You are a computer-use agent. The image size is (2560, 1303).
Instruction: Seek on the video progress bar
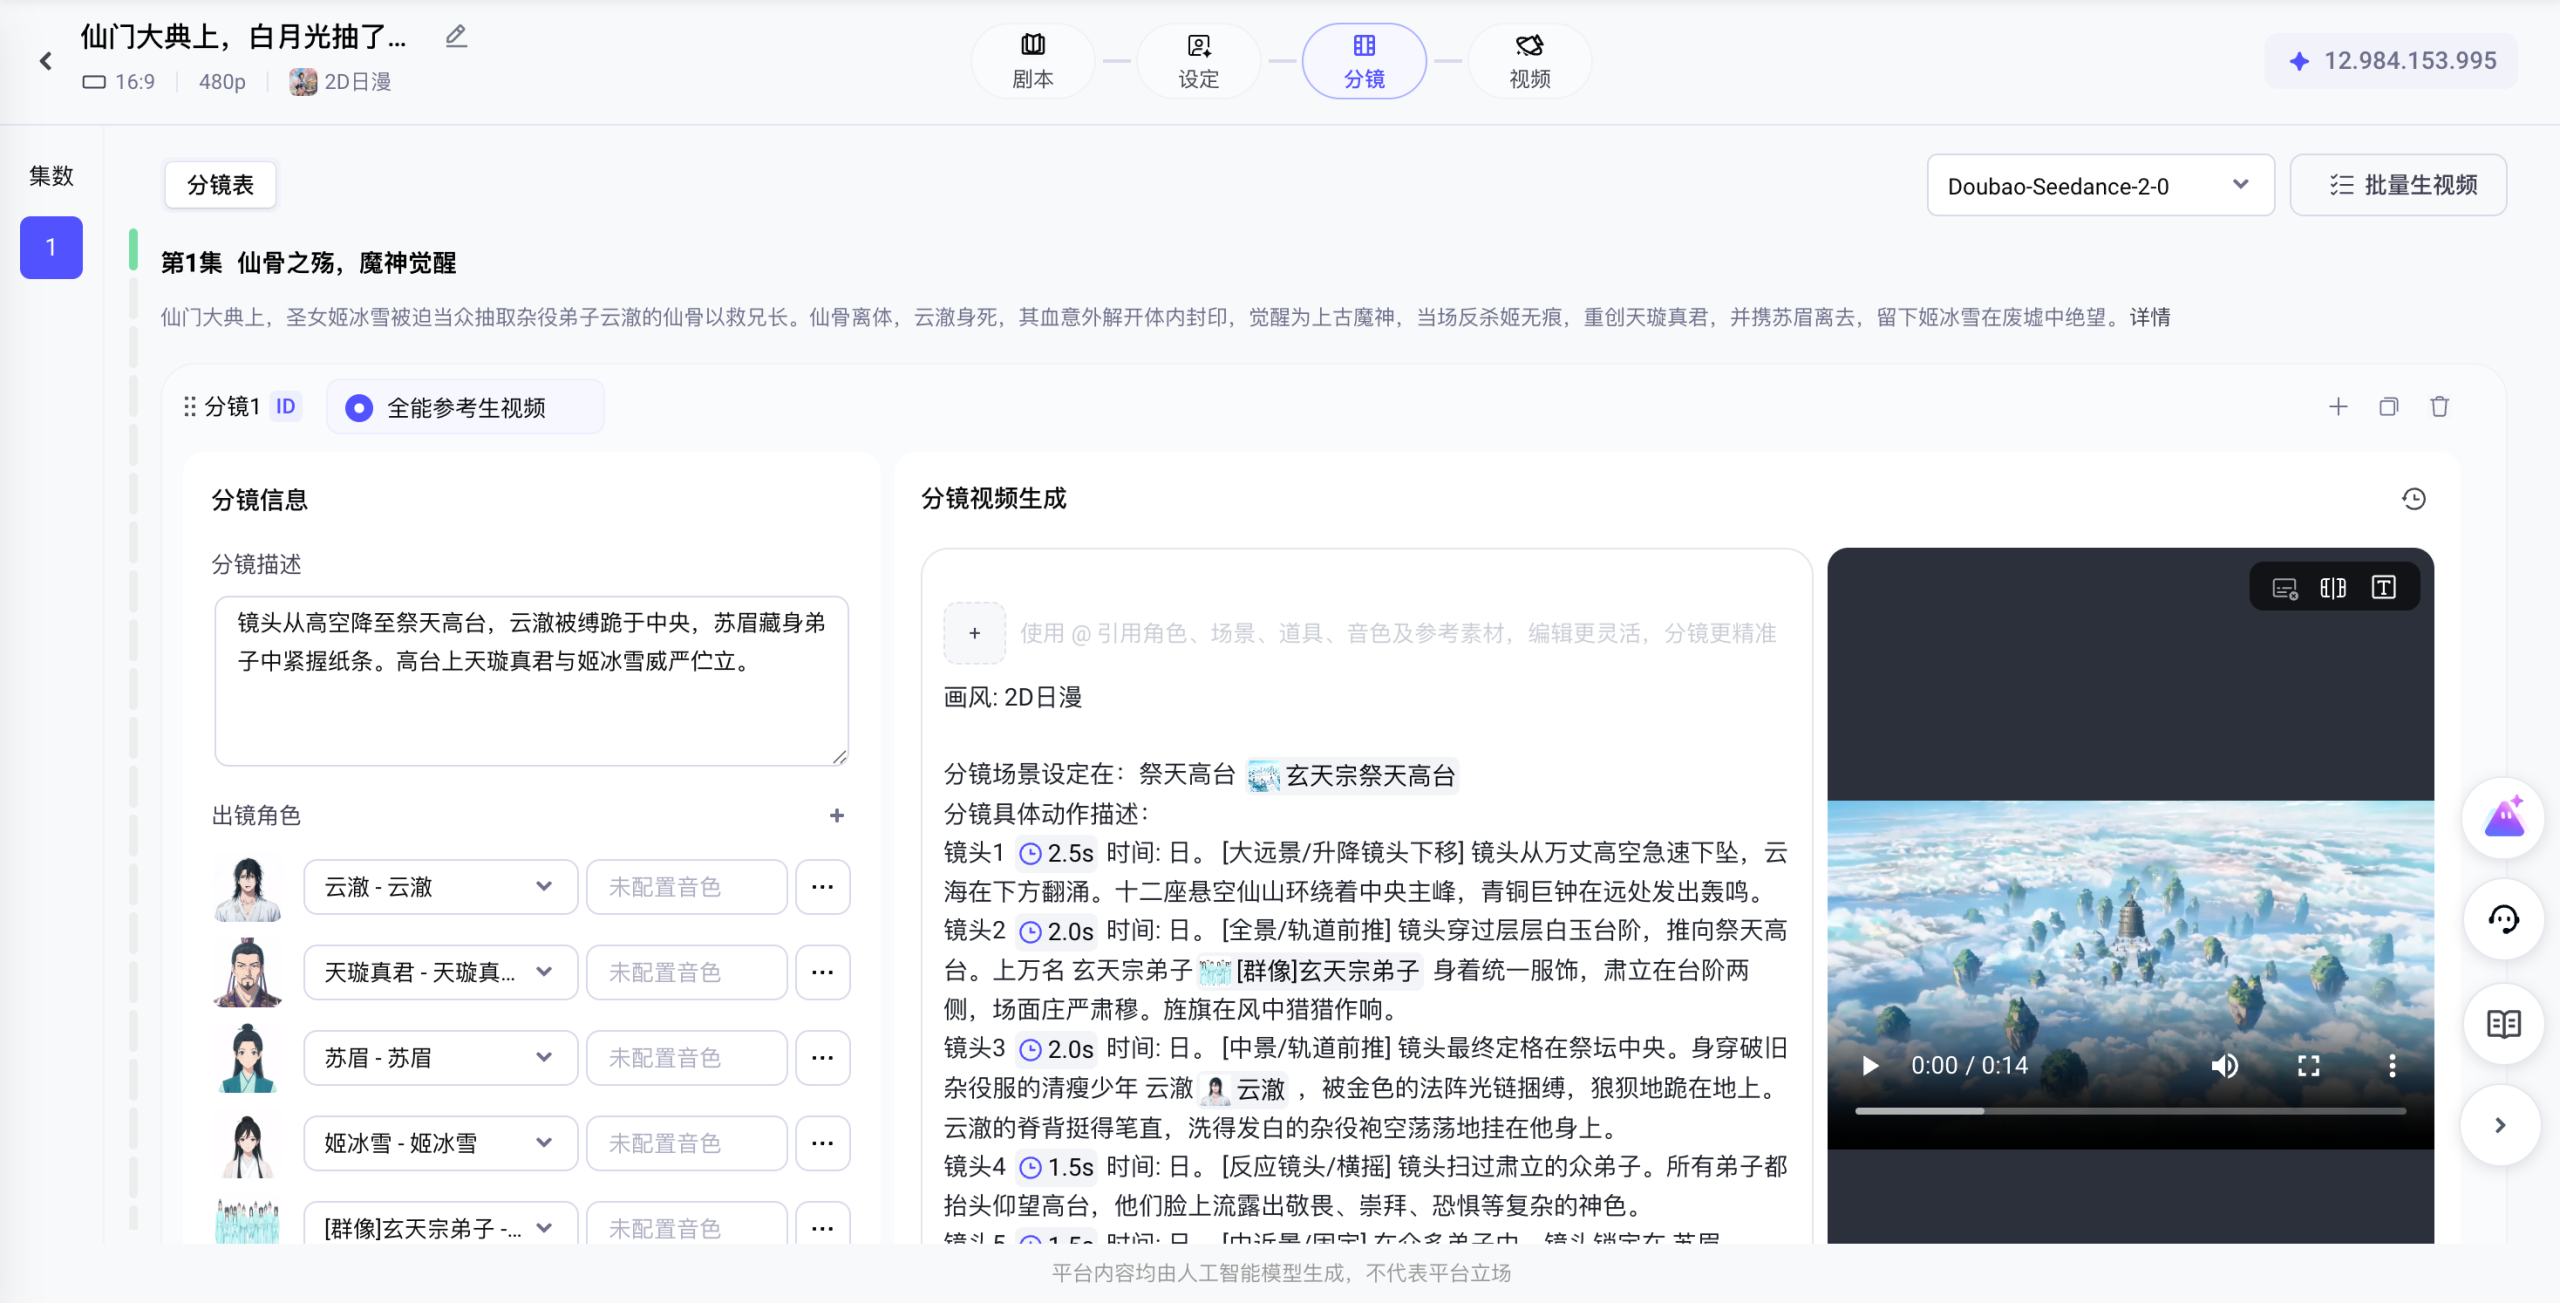click(2130, 1111)
